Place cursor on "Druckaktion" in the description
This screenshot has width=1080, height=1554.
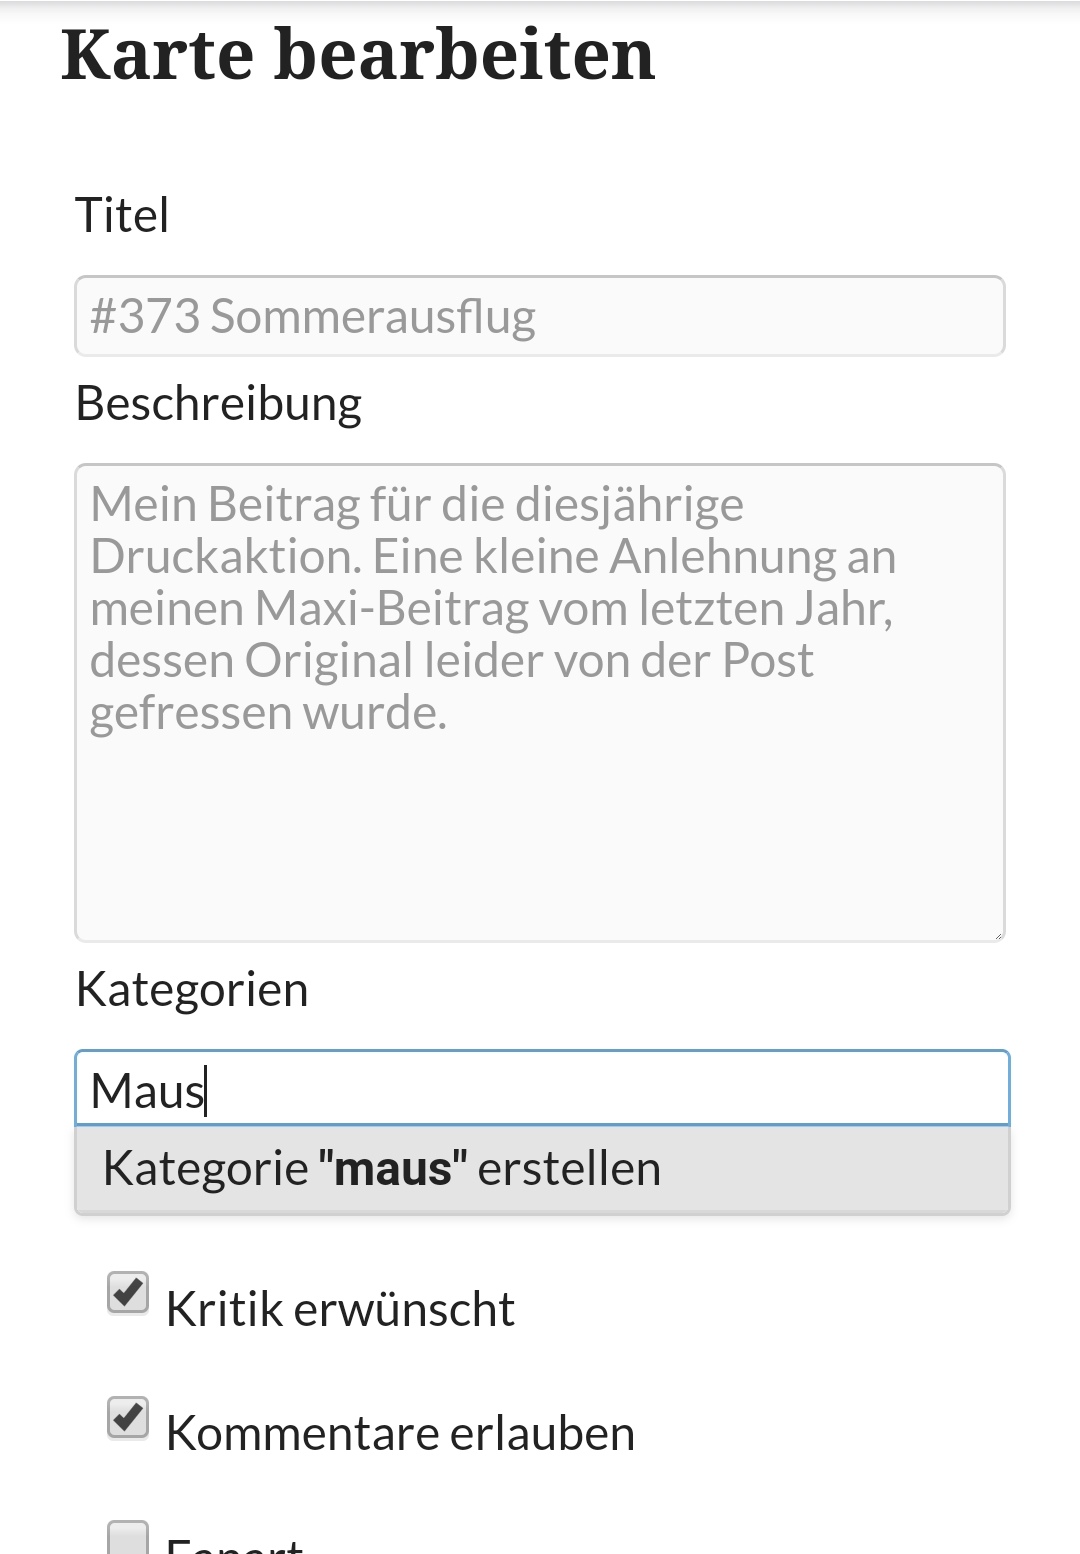pyautogui.click(x=225, y=557)
